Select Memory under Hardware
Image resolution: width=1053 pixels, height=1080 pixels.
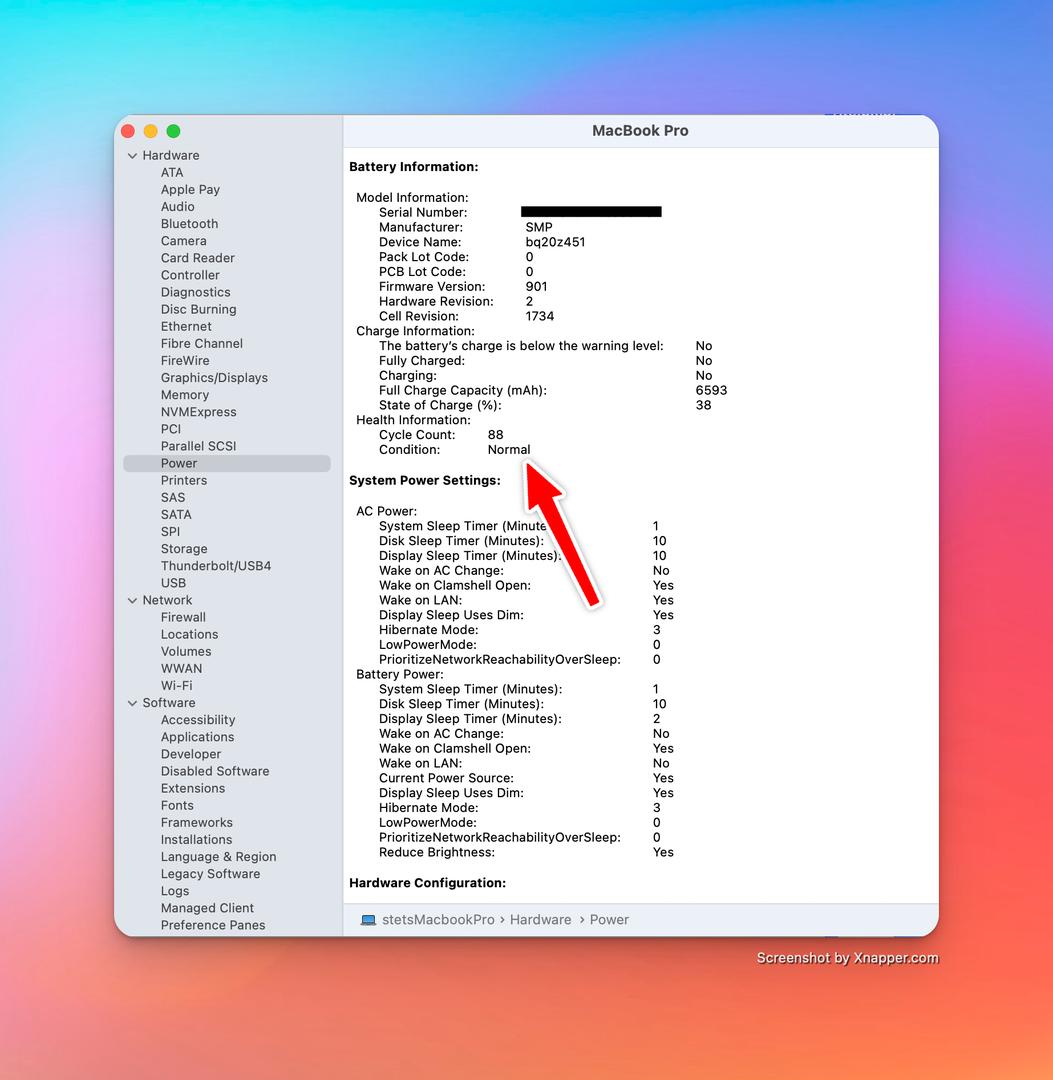coord(185,395)
